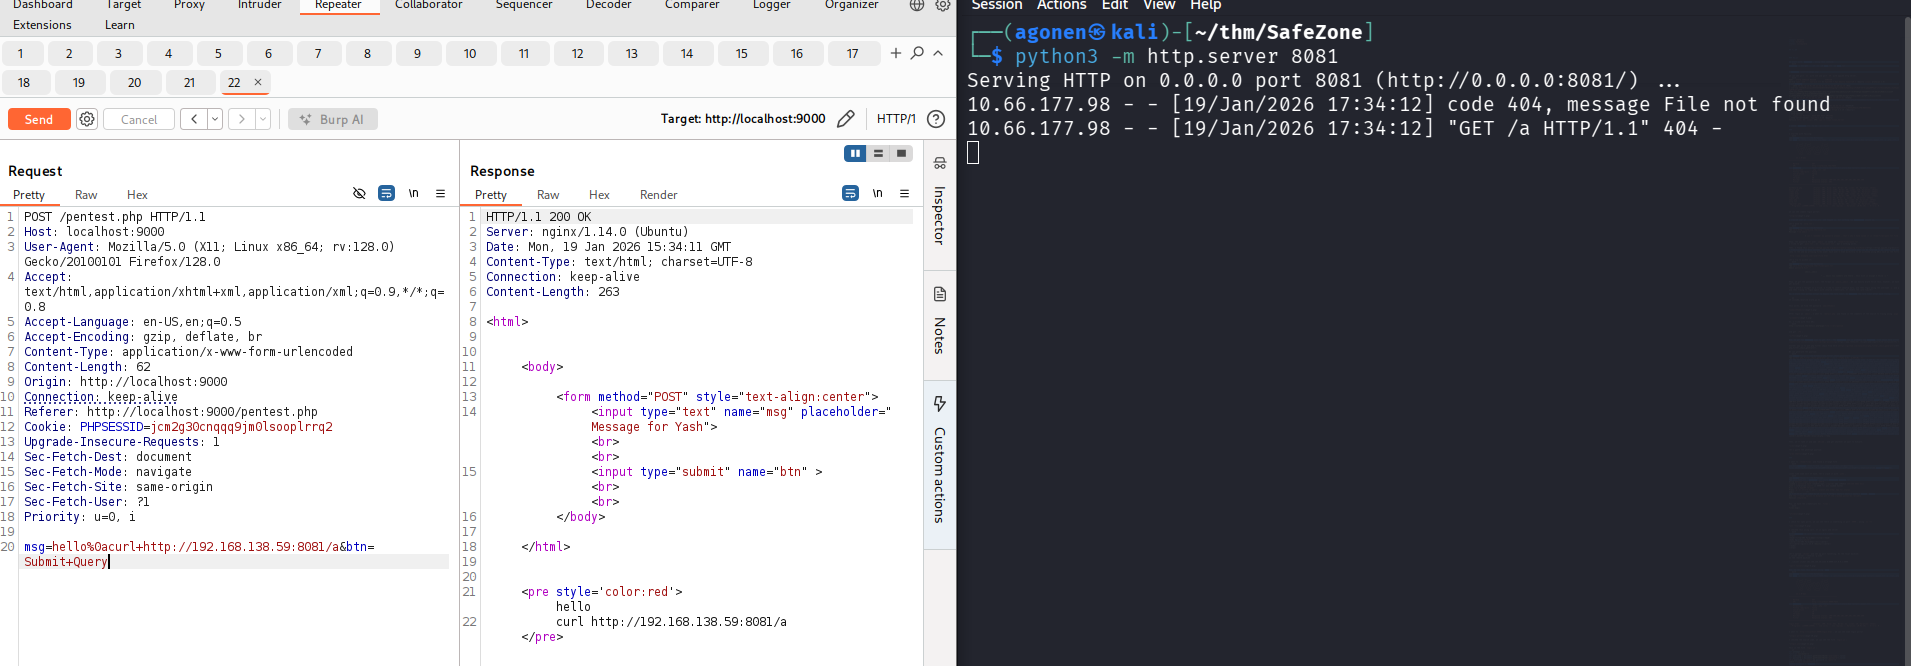Open the back history dropdown arrow

pos(215,119)
